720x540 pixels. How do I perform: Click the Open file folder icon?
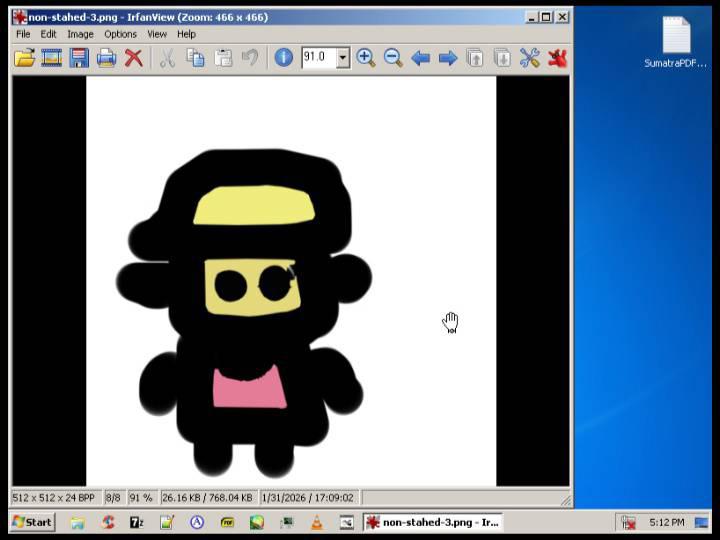tap(24, 58)
